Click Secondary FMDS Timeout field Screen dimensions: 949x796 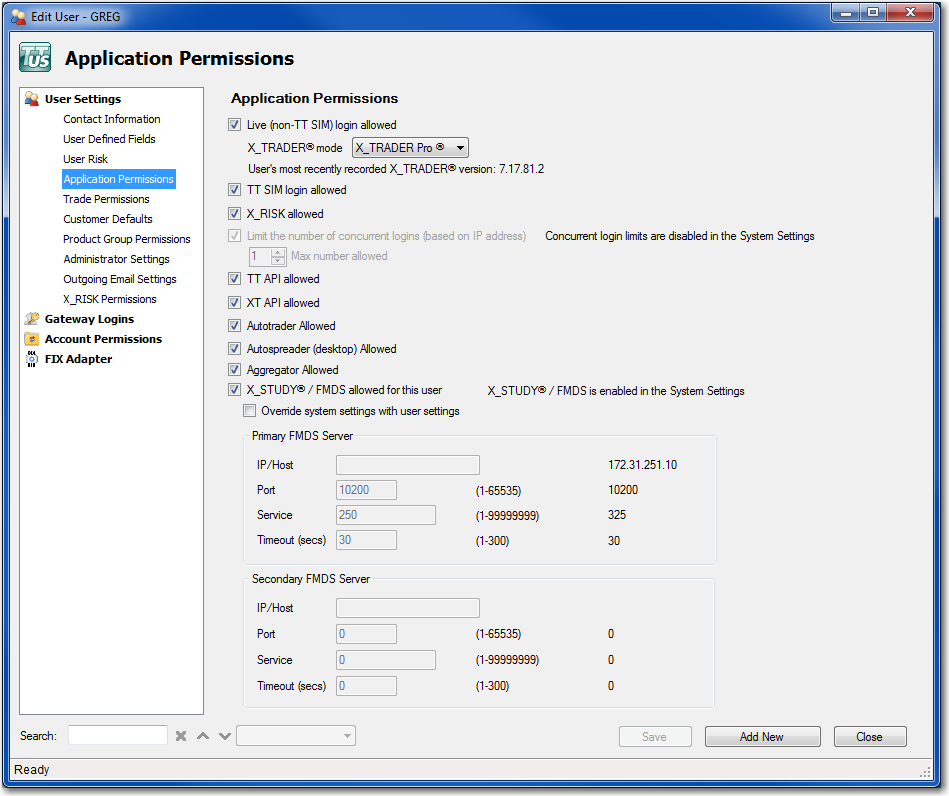point(367,686)
